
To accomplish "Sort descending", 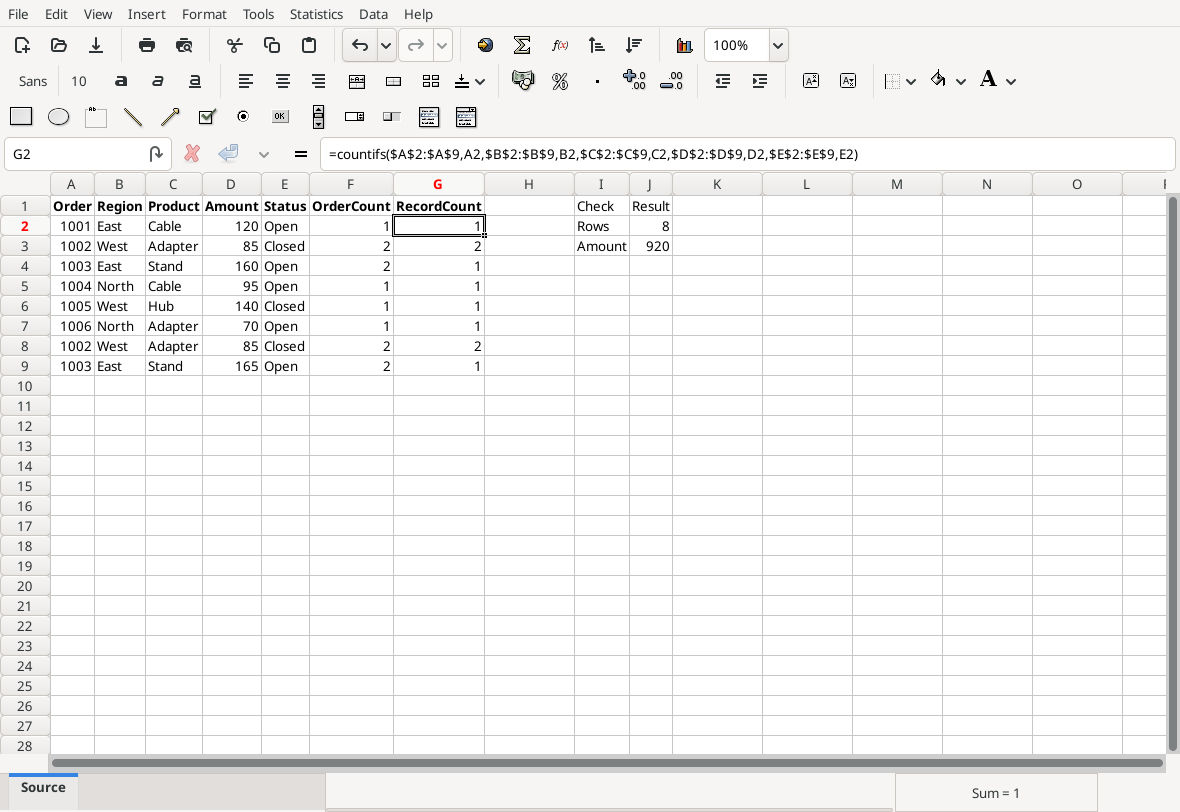I will 634,45.
